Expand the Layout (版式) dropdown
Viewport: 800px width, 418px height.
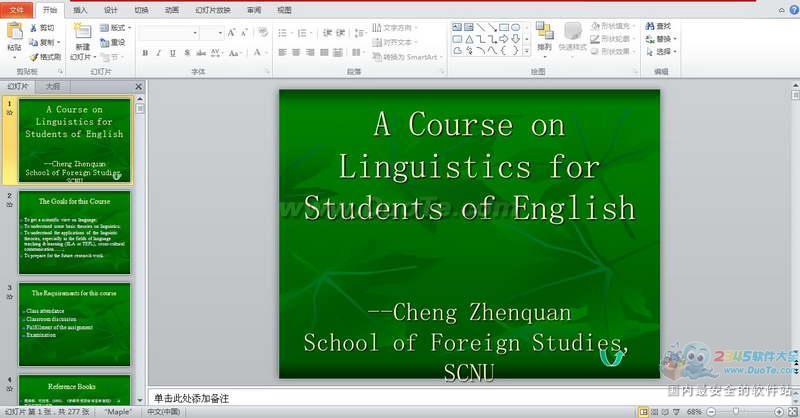tap(129, 28)
